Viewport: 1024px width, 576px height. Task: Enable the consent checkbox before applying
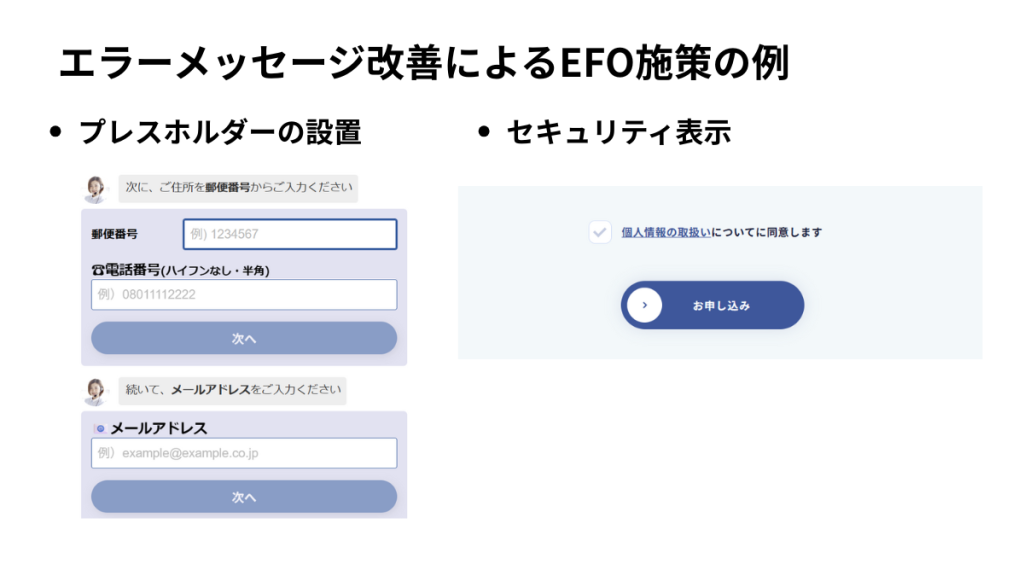(x=600, y=232)
